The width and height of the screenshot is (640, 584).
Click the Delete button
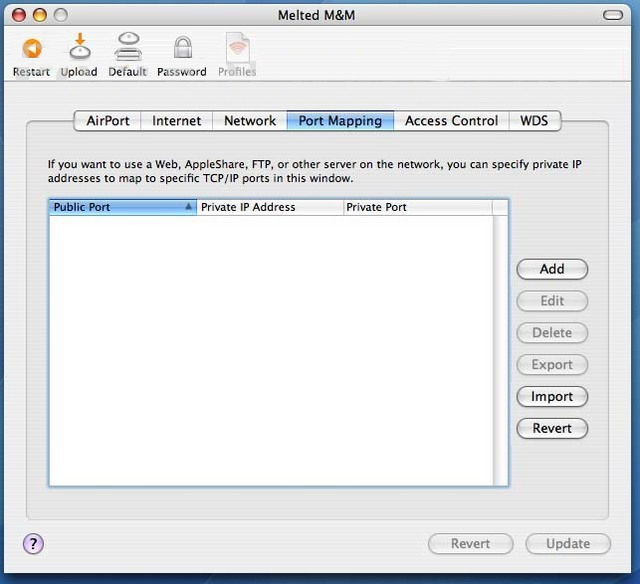click(x=552, y=333)
